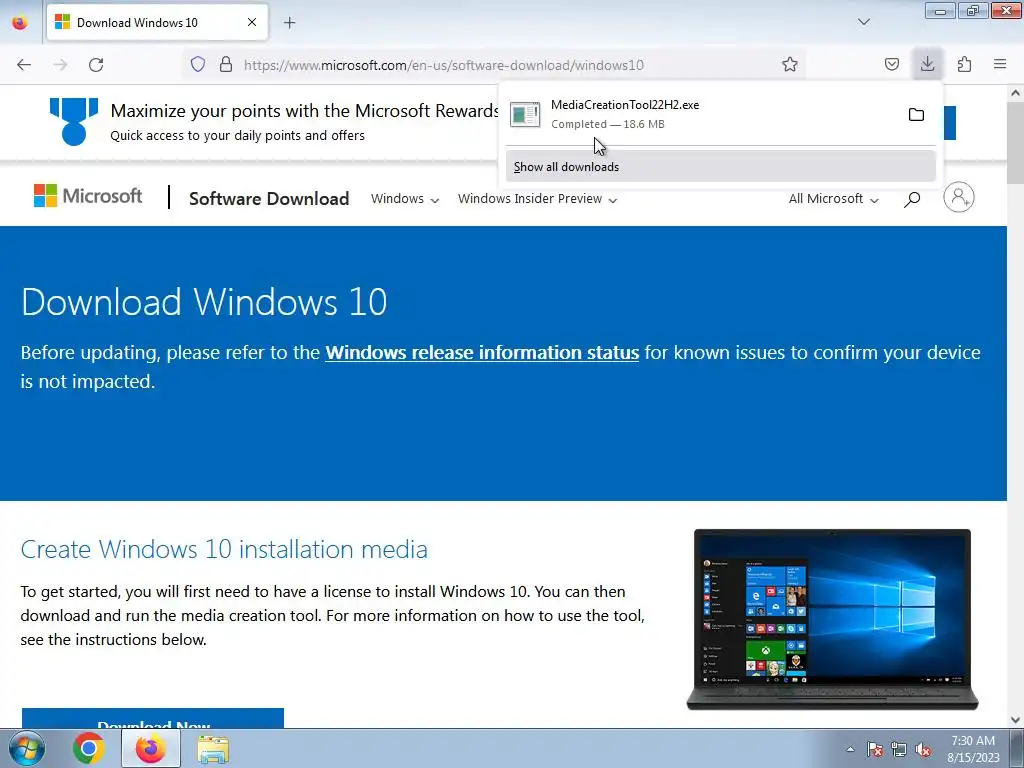The height and width of the screenshot is (768, 1024).
Task: Click the address bar URL field
Action: [493, 65]
